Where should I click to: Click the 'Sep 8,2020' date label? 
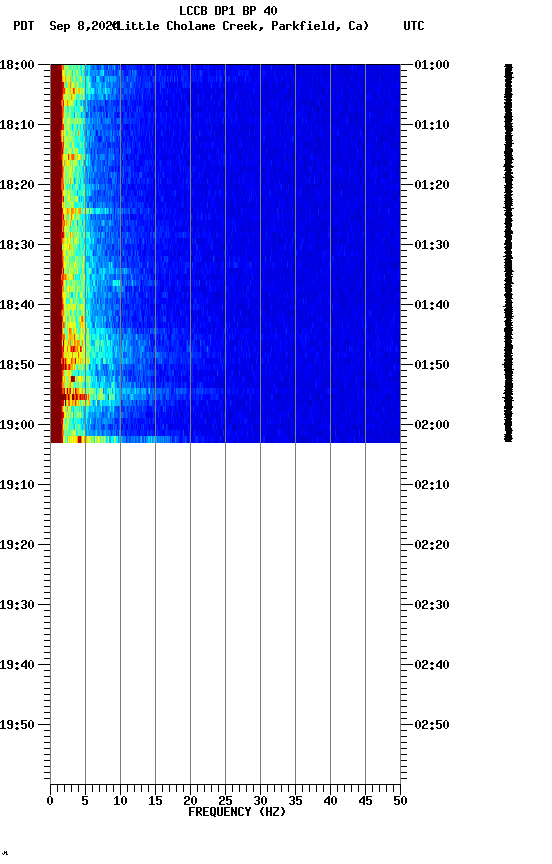click(83, 26)
